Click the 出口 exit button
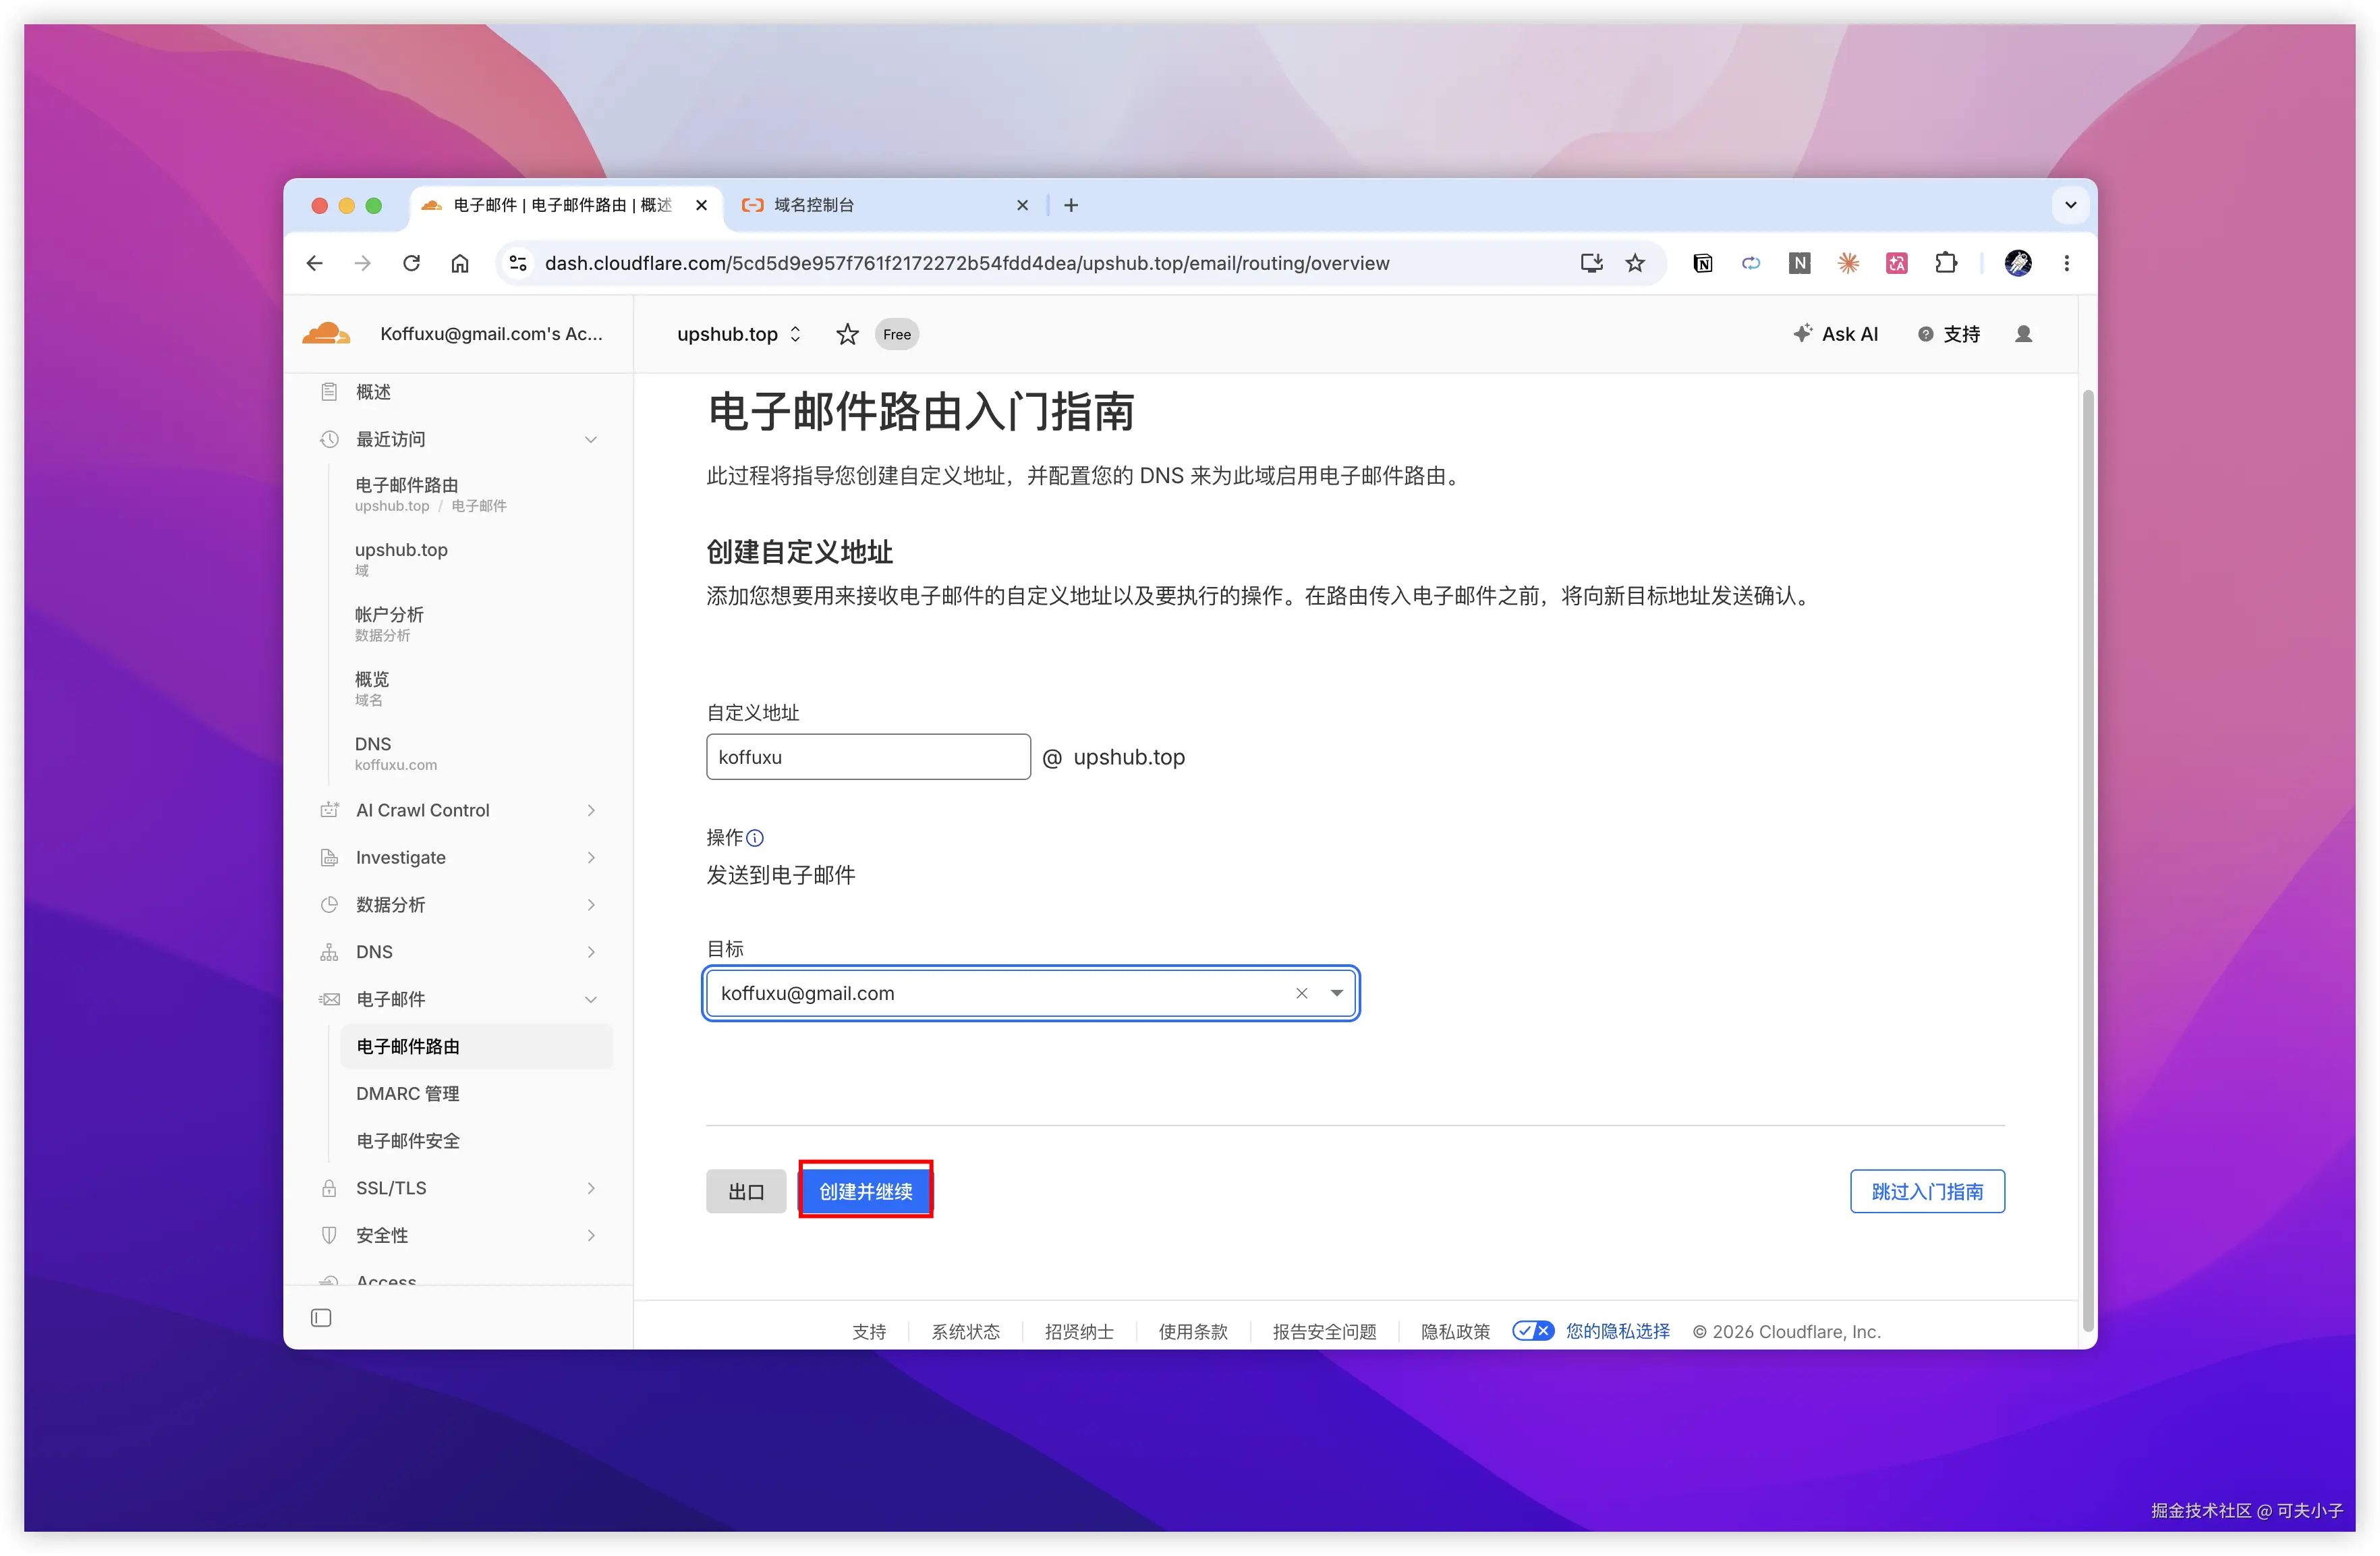 tap(746, 1191)
